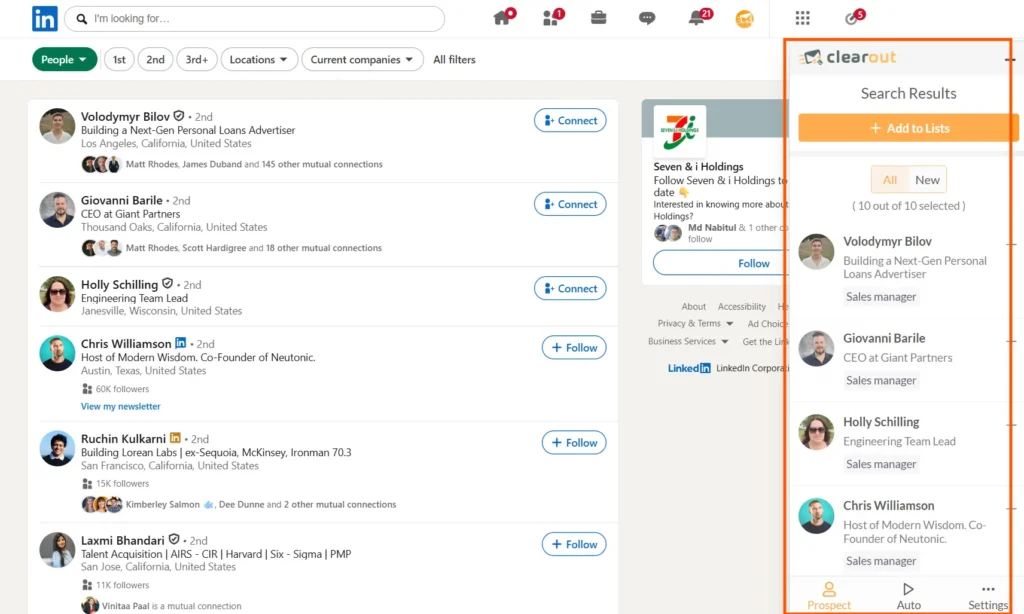Open the Jobs briefcase icon
This screenshot has width=1024, height=614.
click(x=598, y=18)
